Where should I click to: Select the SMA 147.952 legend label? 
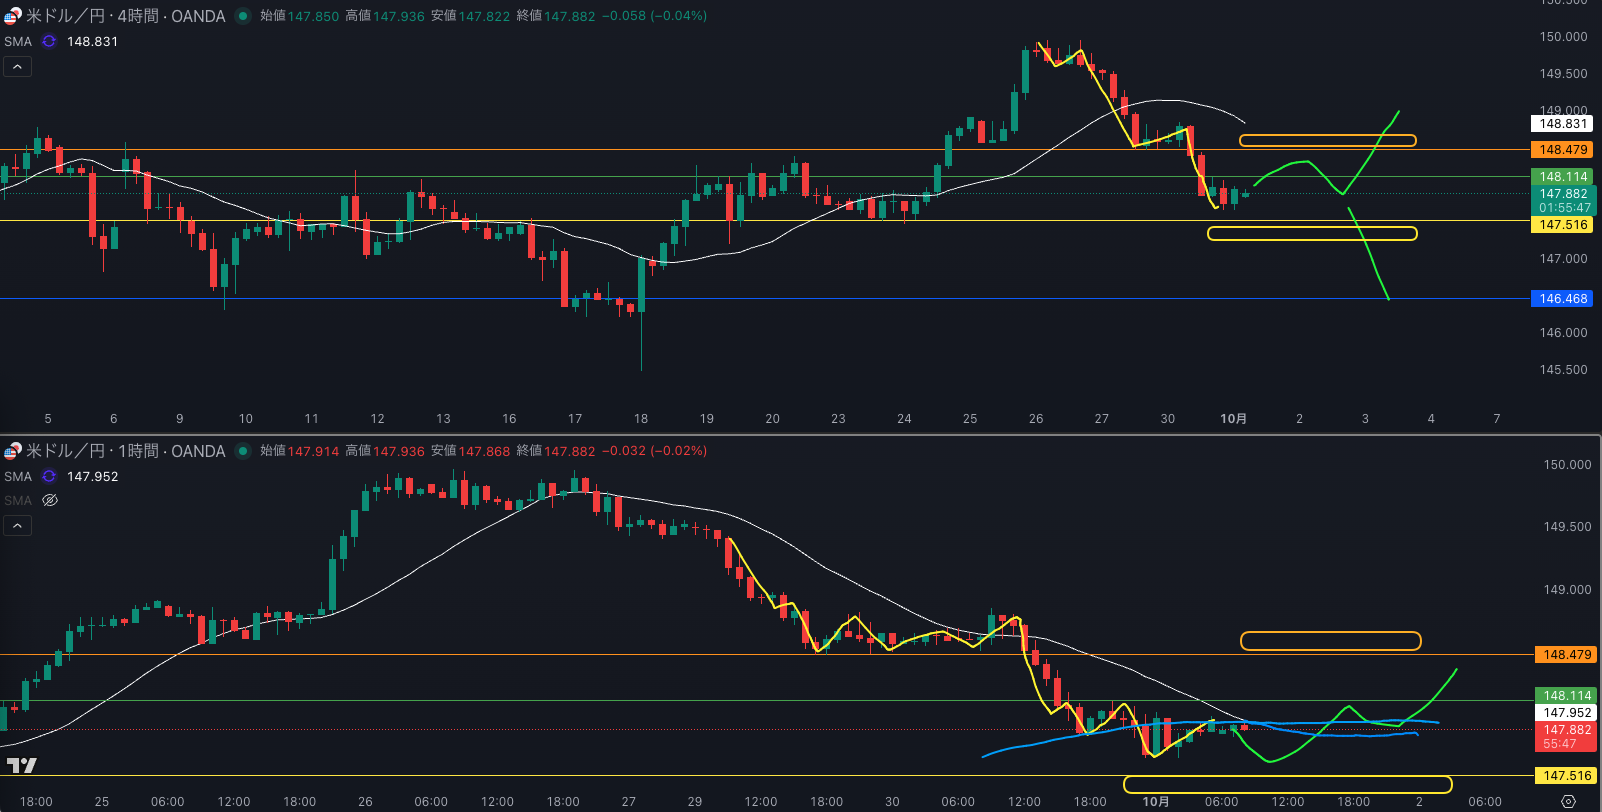[18, 477]
